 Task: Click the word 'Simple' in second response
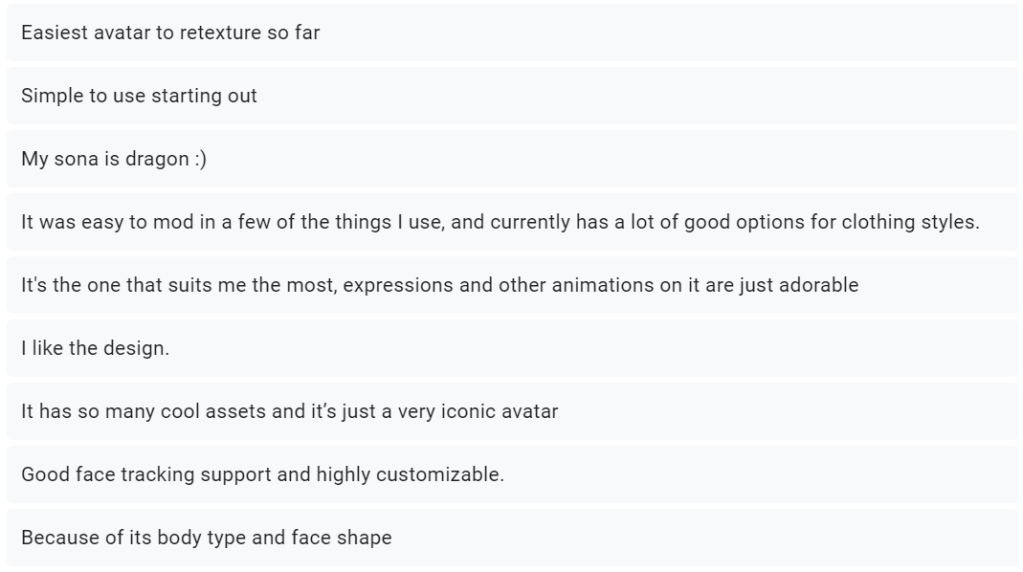click(x=49, y=96)
